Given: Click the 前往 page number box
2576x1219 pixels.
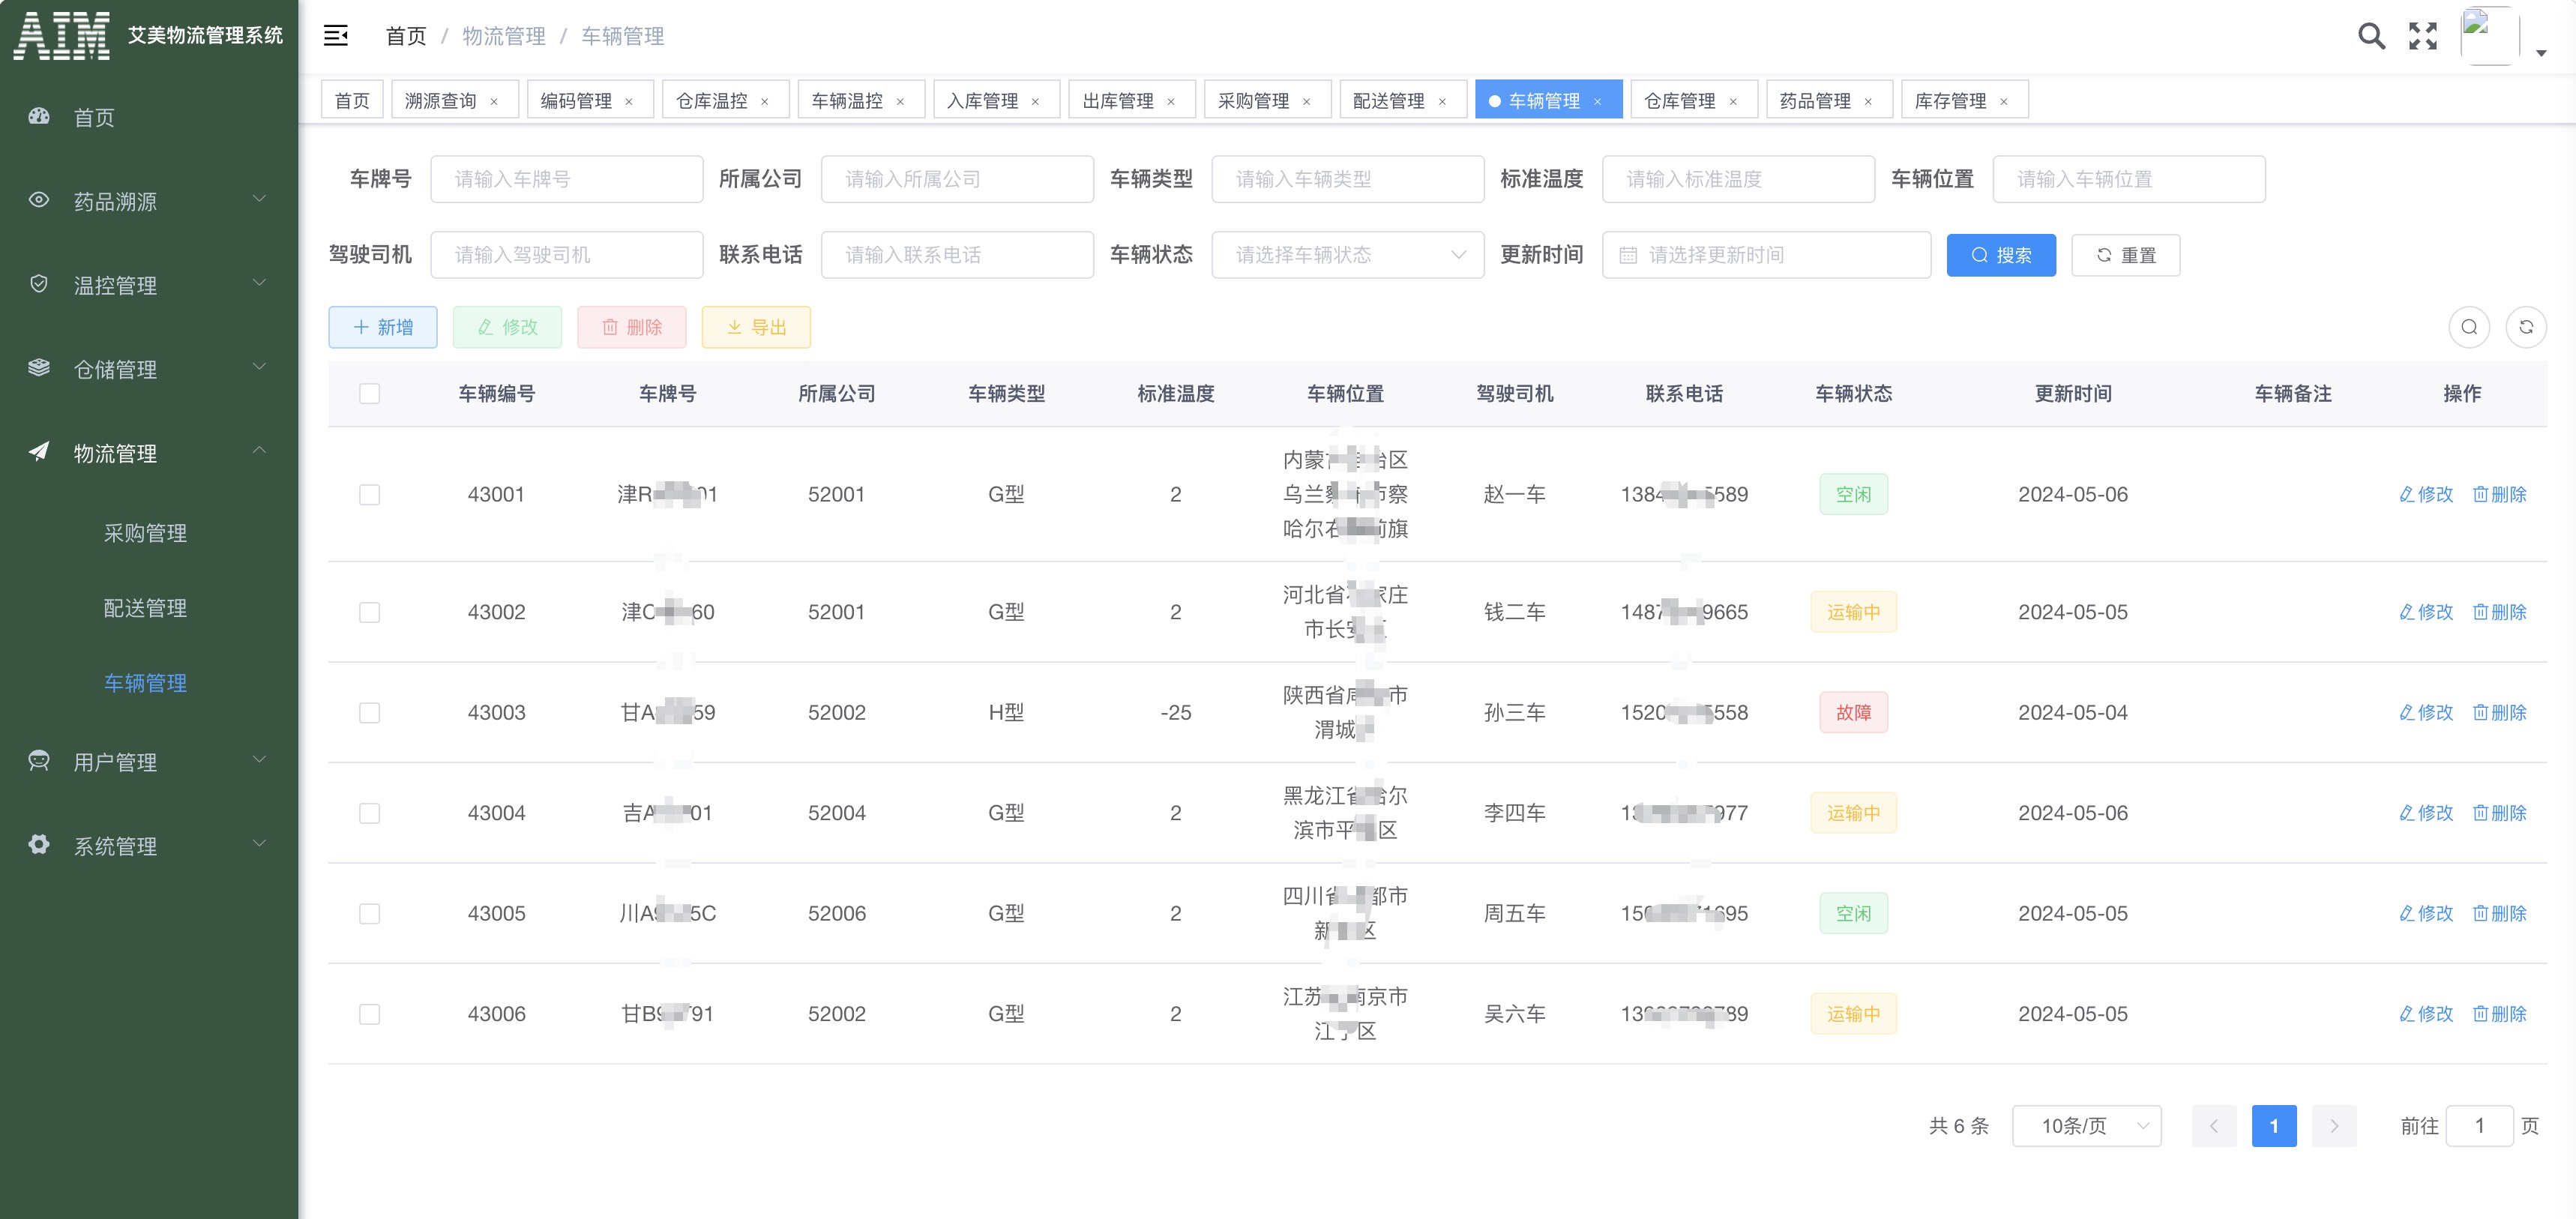Looking at the screenshot, I should pos(2480,1126).
